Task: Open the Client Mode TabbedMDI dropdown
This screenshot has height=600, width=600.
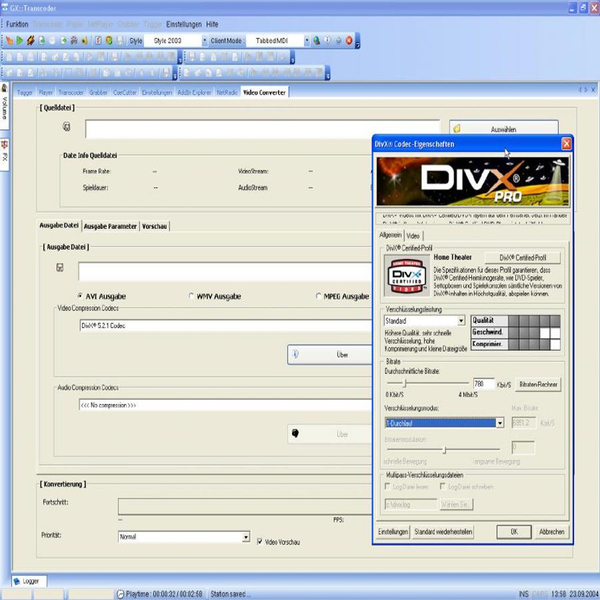Action: (x=307, y=40)
